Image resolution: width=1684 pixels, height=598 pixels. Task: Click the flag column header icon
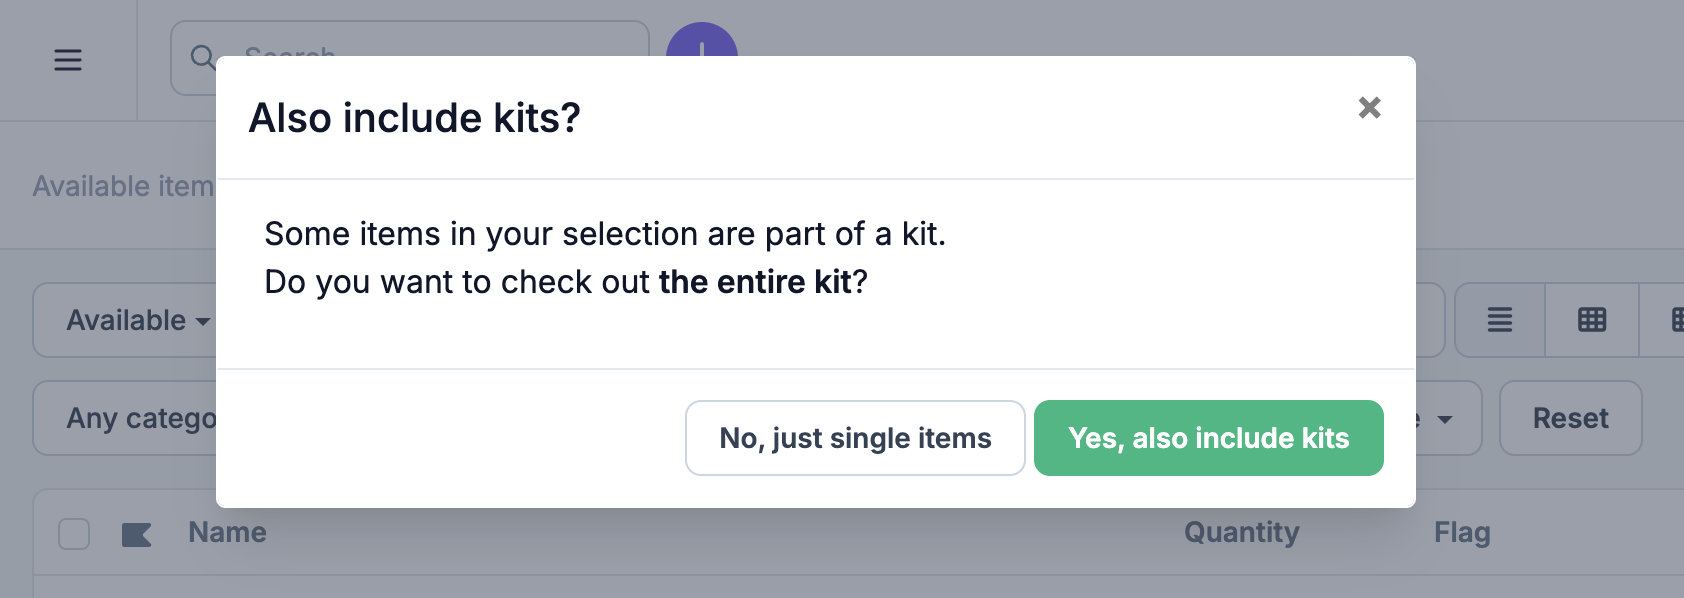136,535
